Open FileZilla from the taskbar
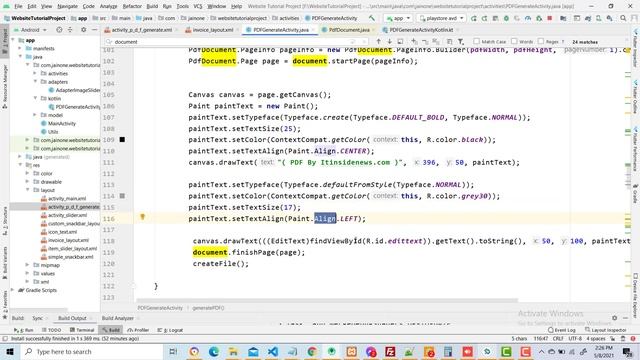This screenshot has width=640, height=360. point(390,351)
